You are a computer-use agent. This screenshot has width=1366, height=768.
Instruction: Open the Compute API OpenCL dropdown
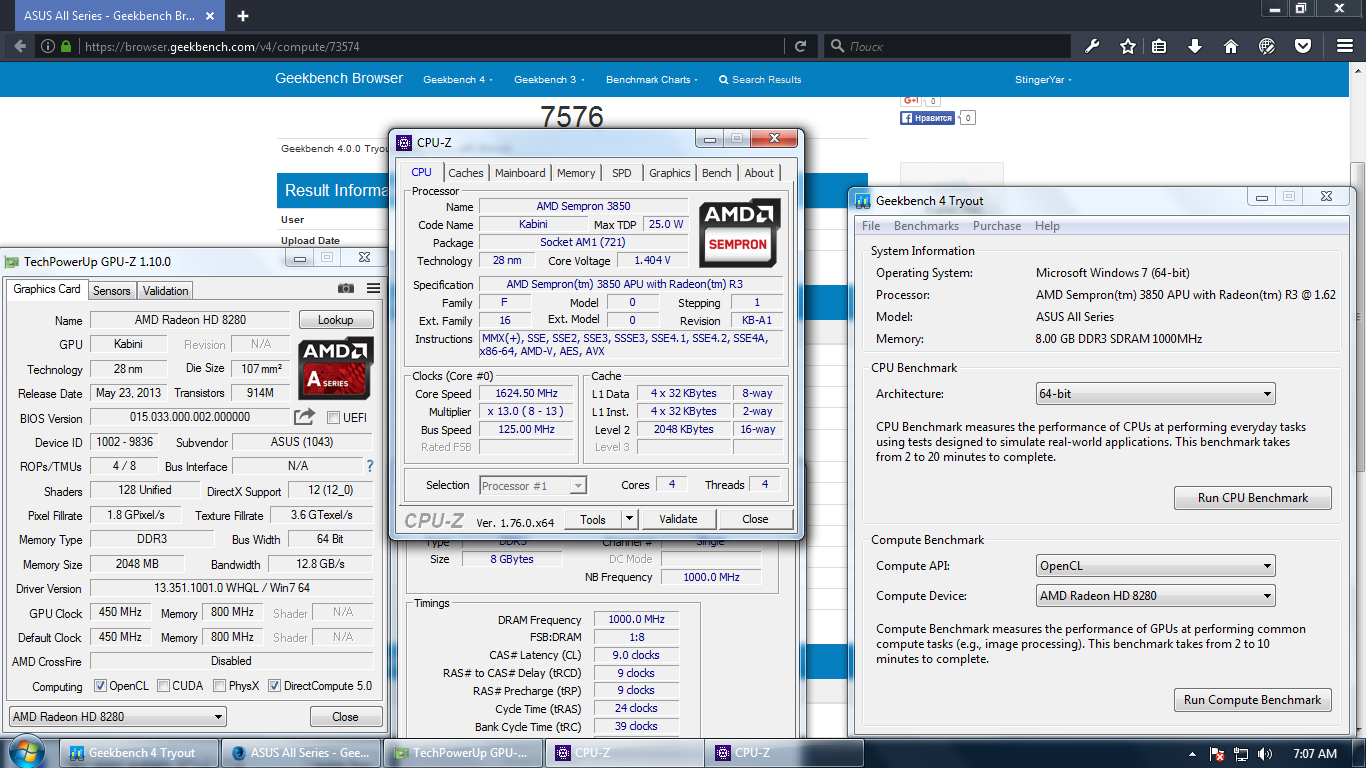1155,566
